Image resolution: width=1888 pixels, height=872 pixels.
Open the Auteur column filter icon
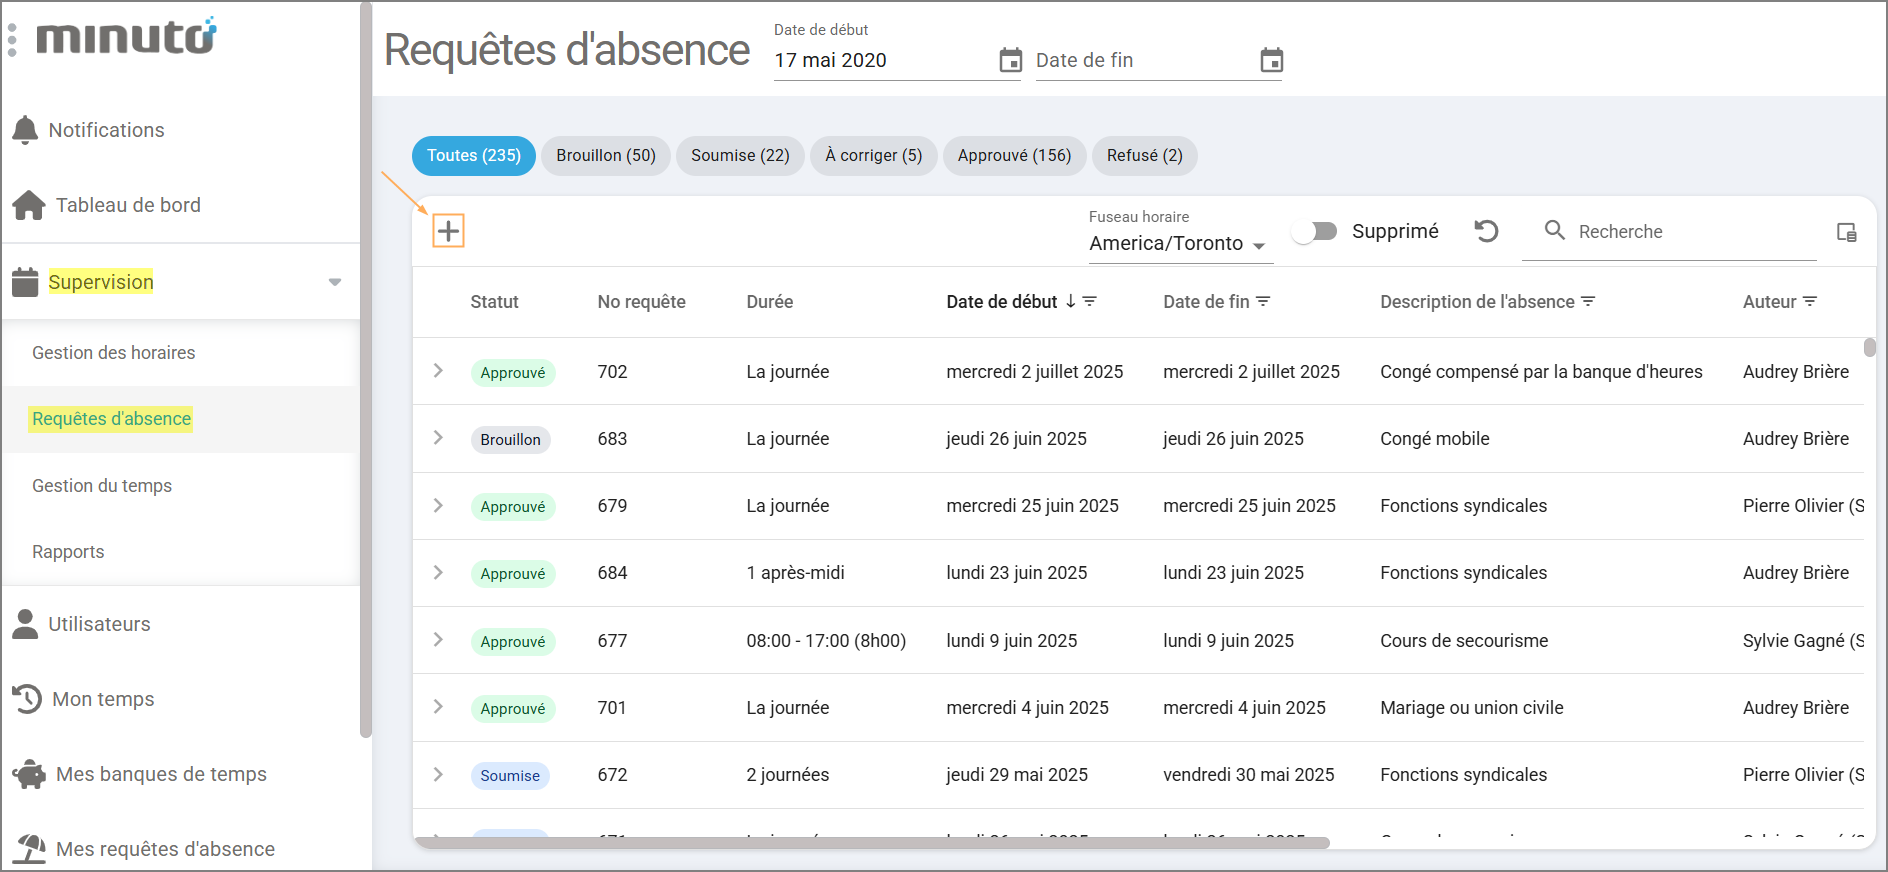click(x=1810, y=301)
